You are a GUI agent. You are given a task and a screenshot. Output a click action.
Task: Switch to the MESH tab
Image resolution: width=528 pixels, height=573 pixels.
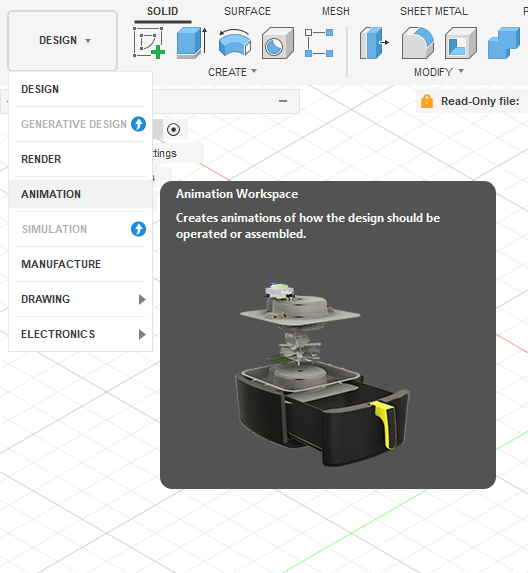pos(335,11)
